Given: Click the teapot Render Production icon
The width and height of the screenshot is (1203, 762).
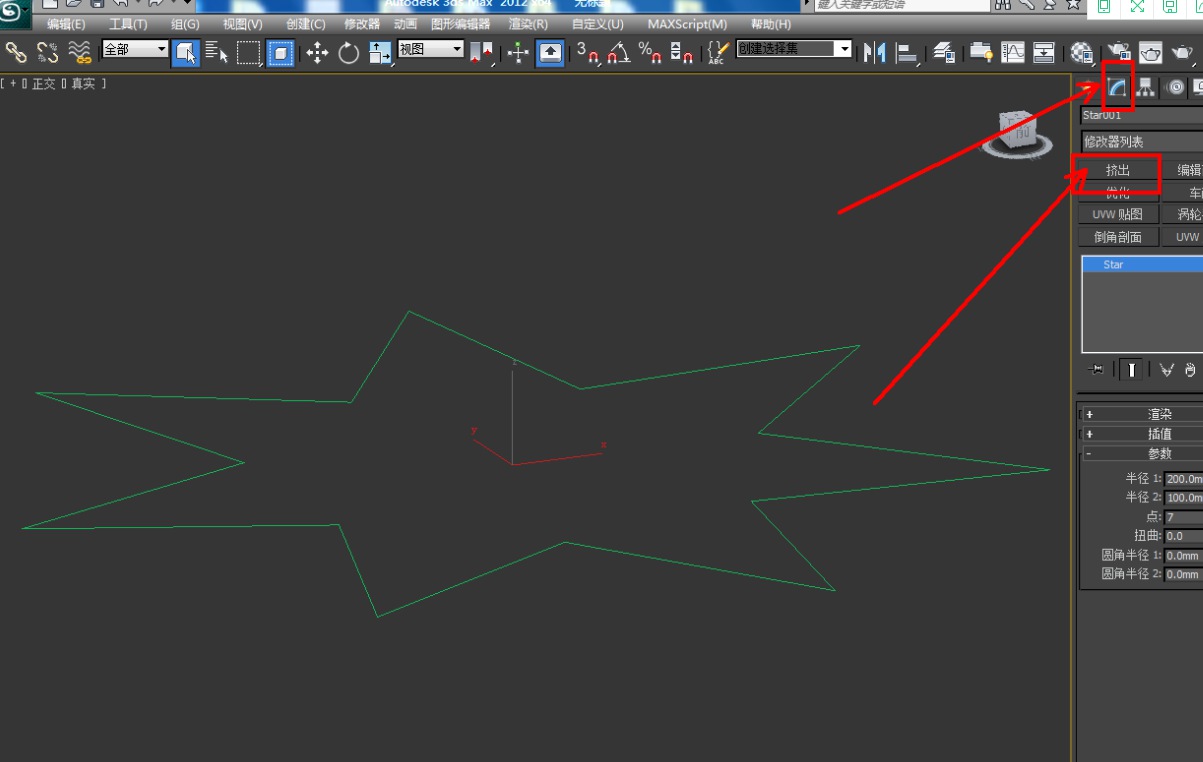Looking at the screenshot, I should (1183, 52).
